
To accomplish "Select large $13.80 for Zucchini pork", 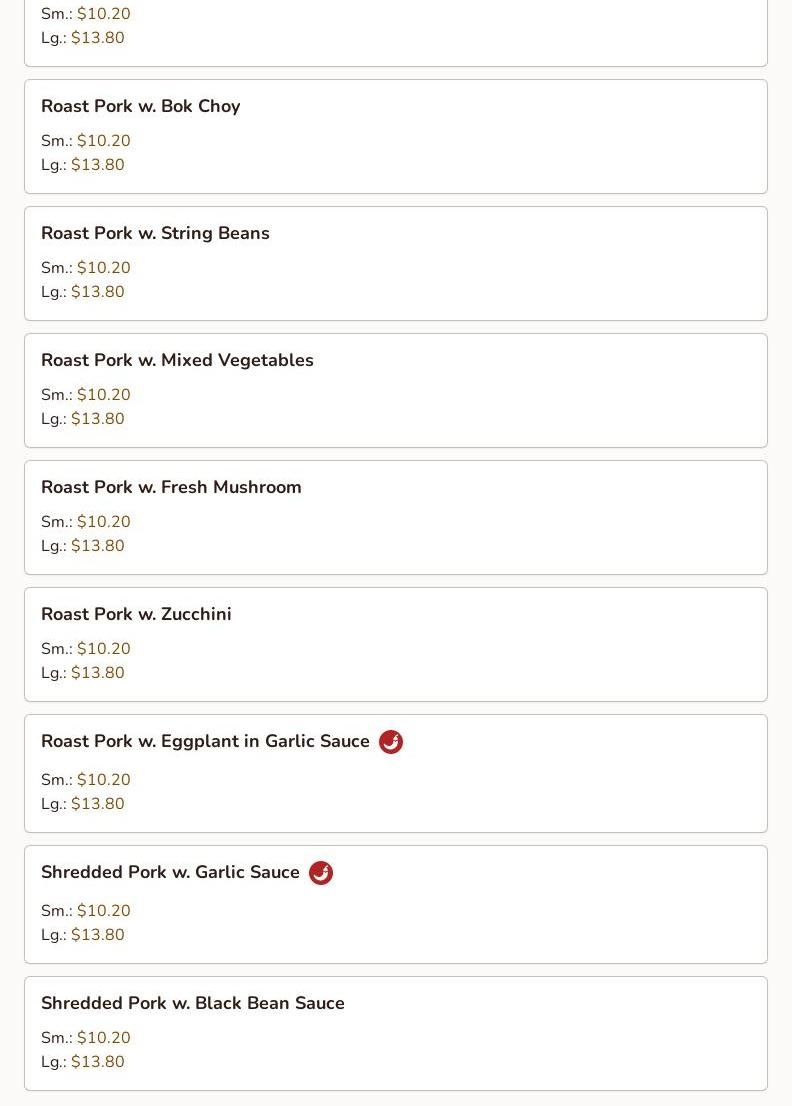I will tap(97, 673).
